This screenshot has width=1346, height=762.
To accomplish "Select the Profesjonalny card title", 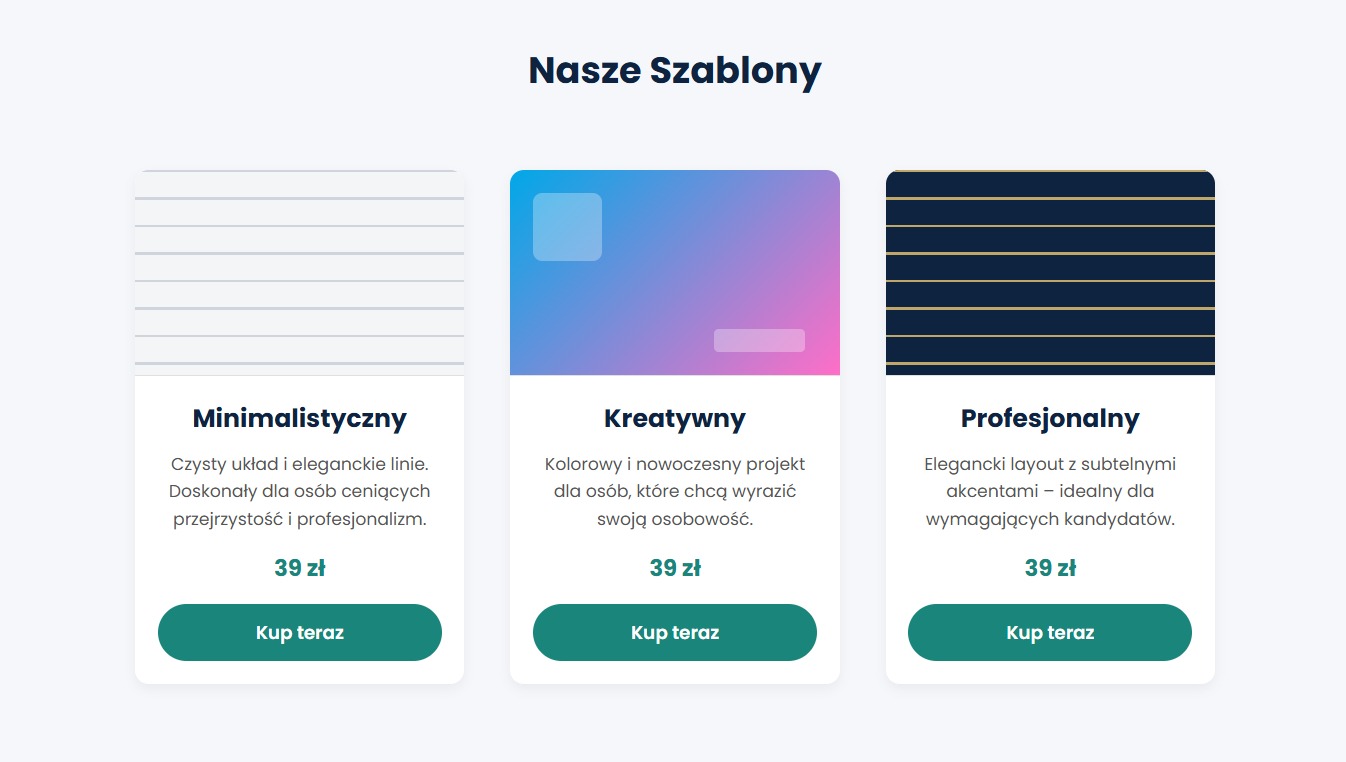I will (x=1049, y=418).
